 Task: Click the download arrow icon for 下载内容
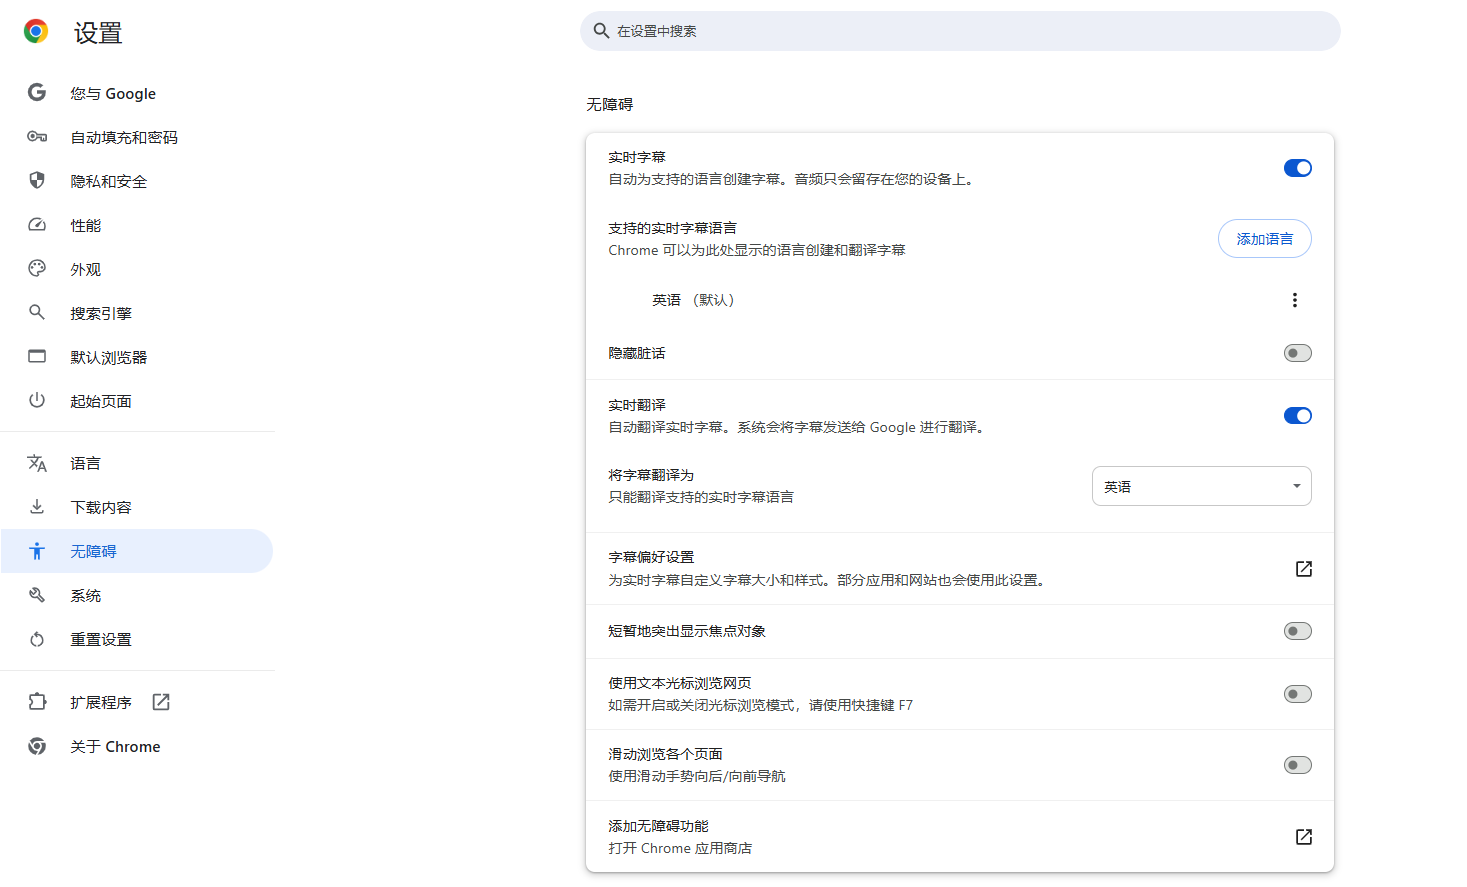coord(37,507)
